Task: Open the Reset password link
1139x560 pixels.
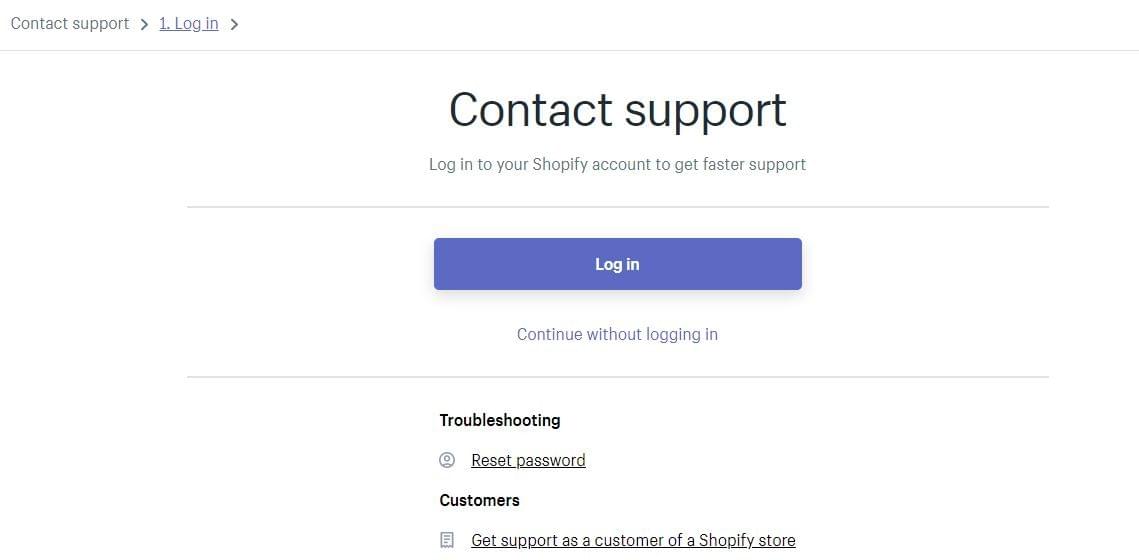Action: pyautogui.click(x=528, y=460)
